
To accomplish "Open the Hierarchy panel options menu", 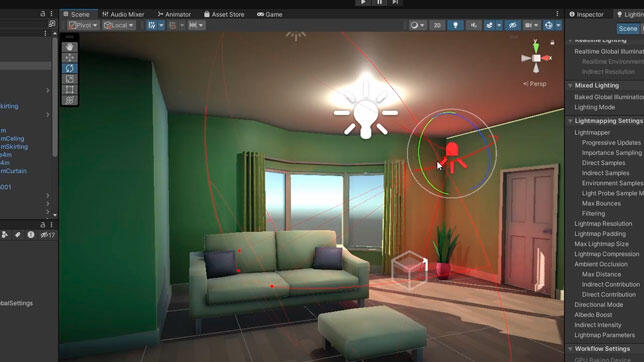I will [x=51, y=14].
